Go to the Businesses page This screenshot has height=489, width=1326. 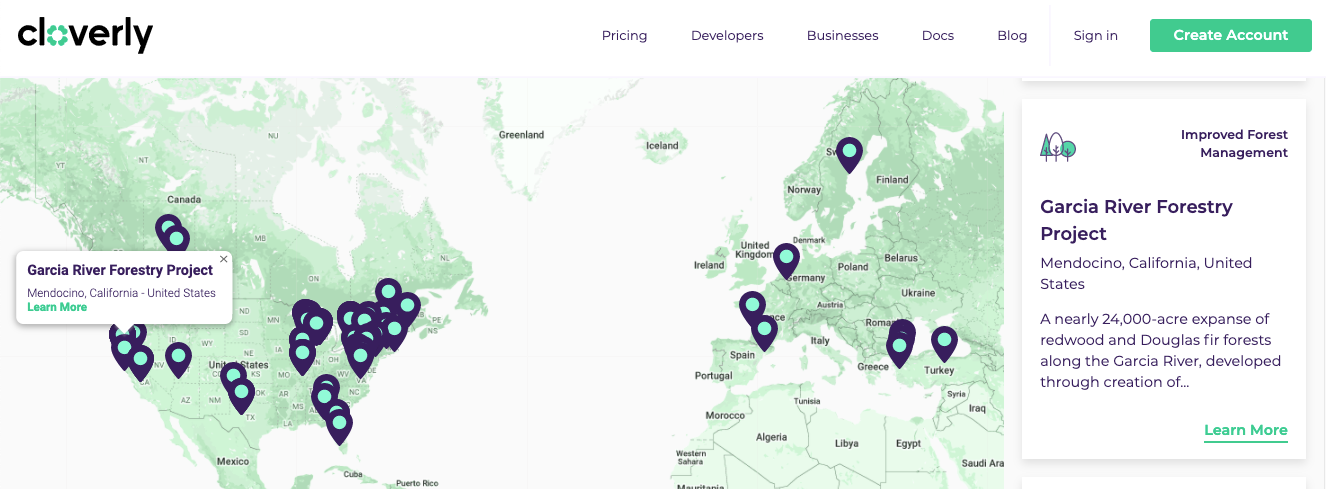842,35
